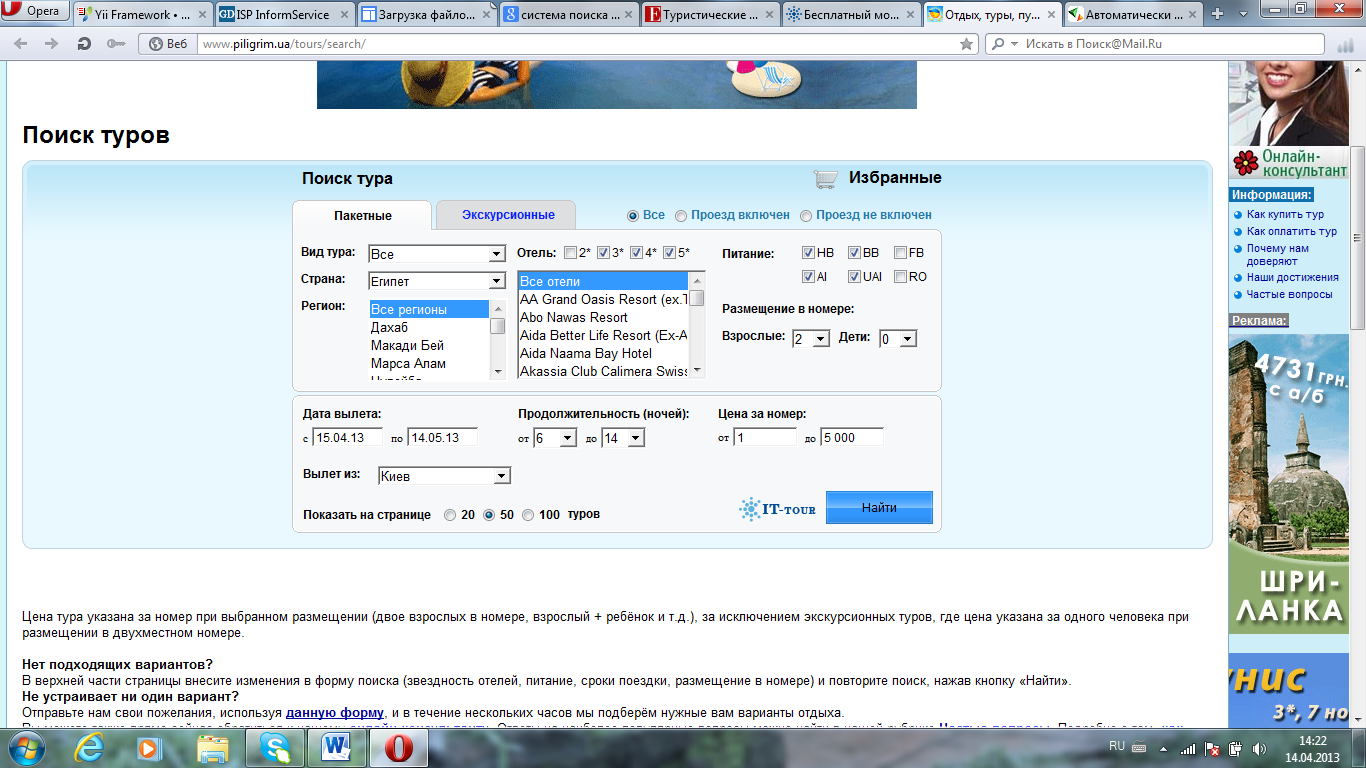Select the Проезд включен radio button

tap(681, 215)
